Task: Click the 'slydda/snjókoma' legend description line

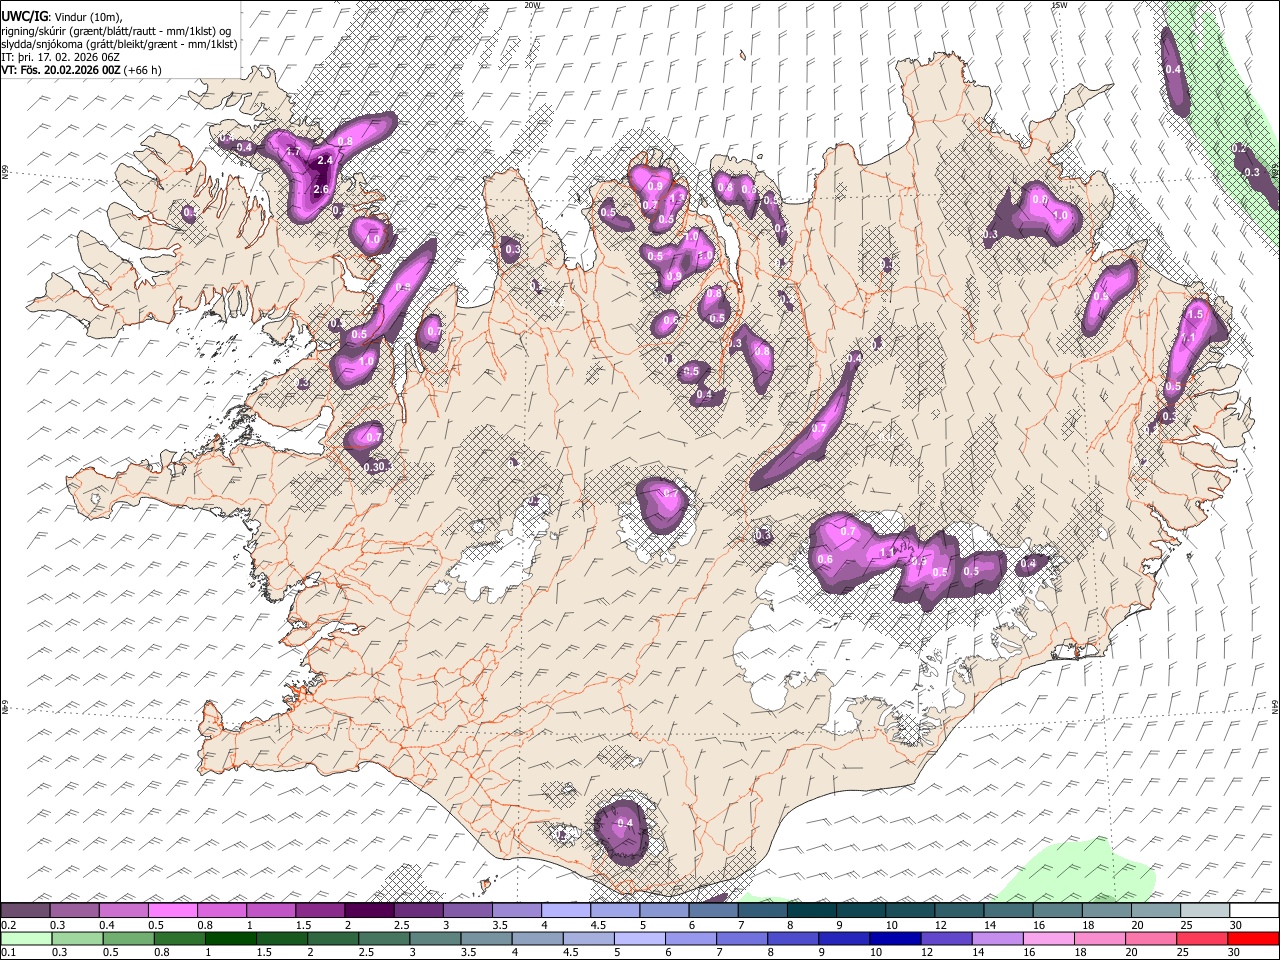Action: tap(119, 44)
